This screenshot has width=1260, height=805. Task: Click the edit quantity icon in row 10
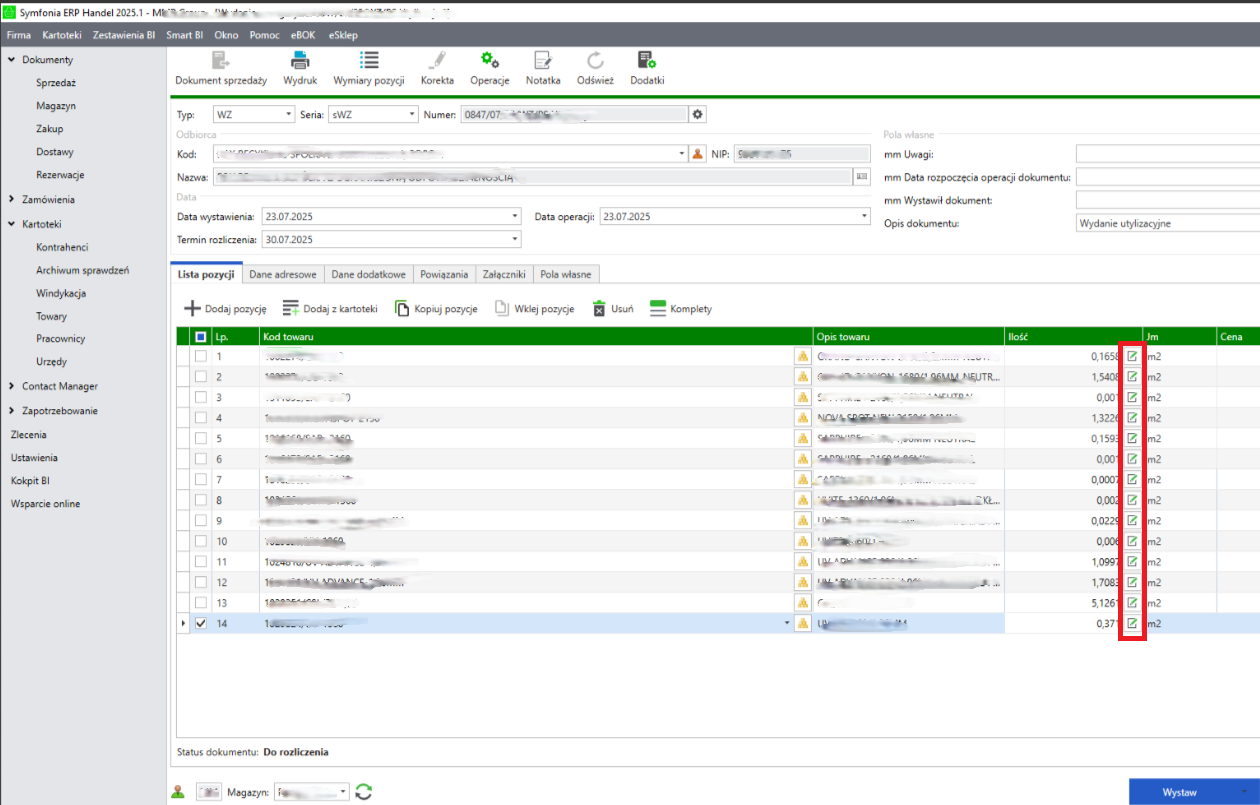click(1132, 541)
